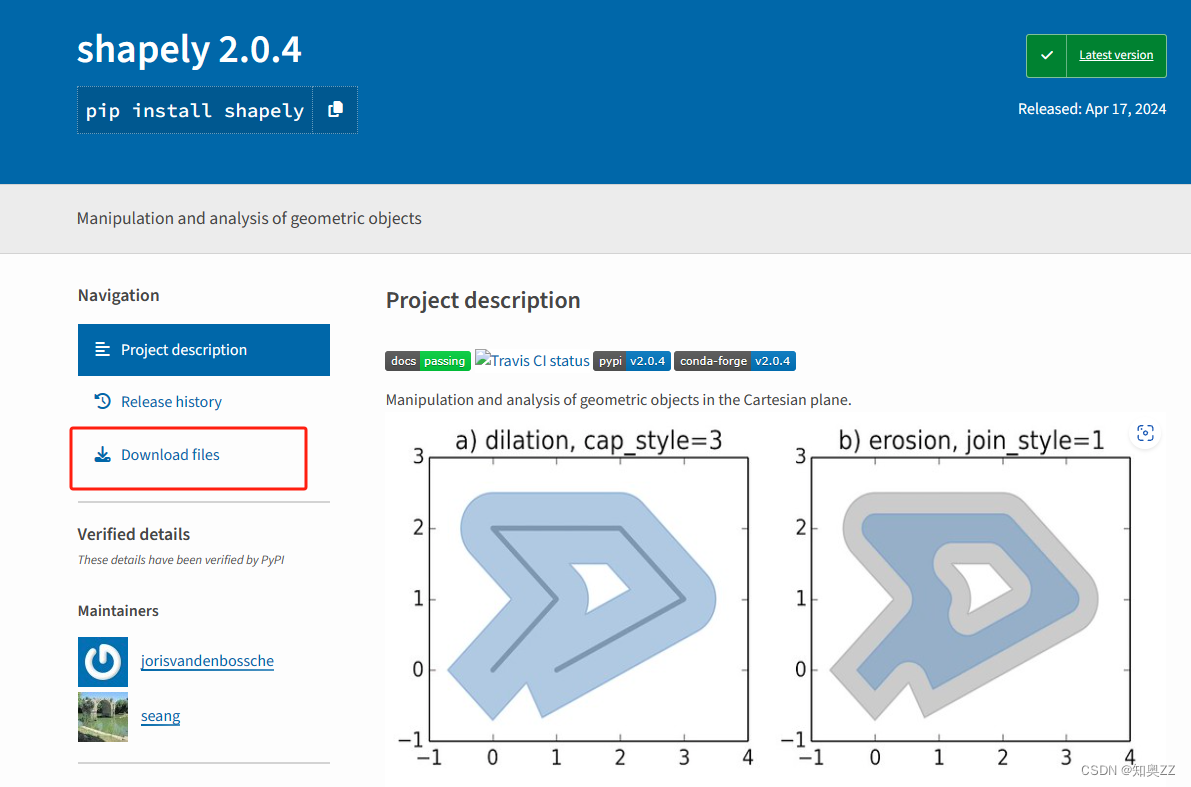Click the shapely 2.0.4 heading
Viewport: 1191px width, 787px height.
click(189, 49)
